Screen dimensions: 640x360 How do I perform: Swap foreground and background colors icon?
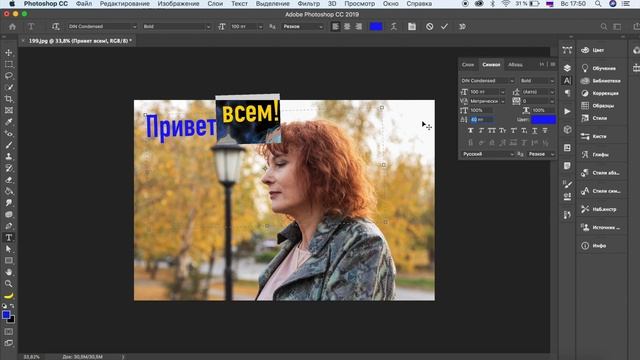pyautogui.click(x=12, y=306)
